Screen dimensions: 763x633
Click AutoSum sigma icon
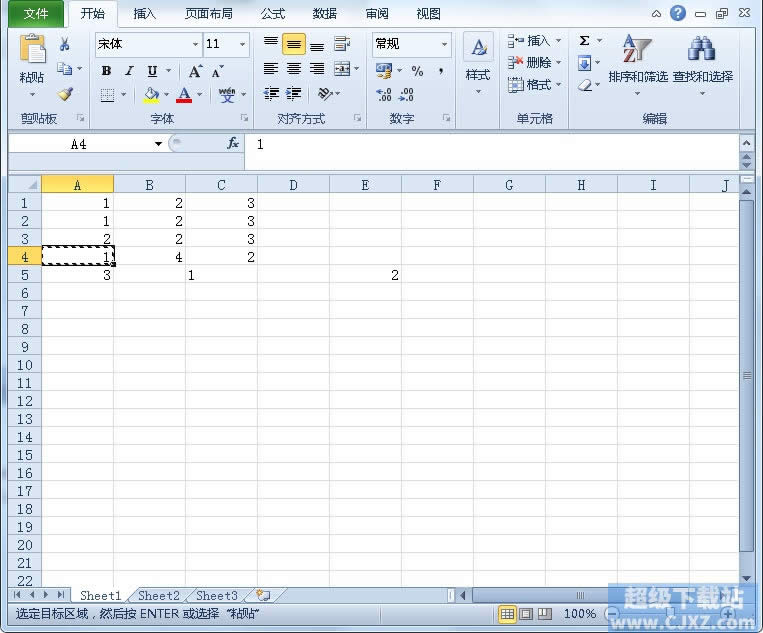pyautogui.click(x=584, y=40)
